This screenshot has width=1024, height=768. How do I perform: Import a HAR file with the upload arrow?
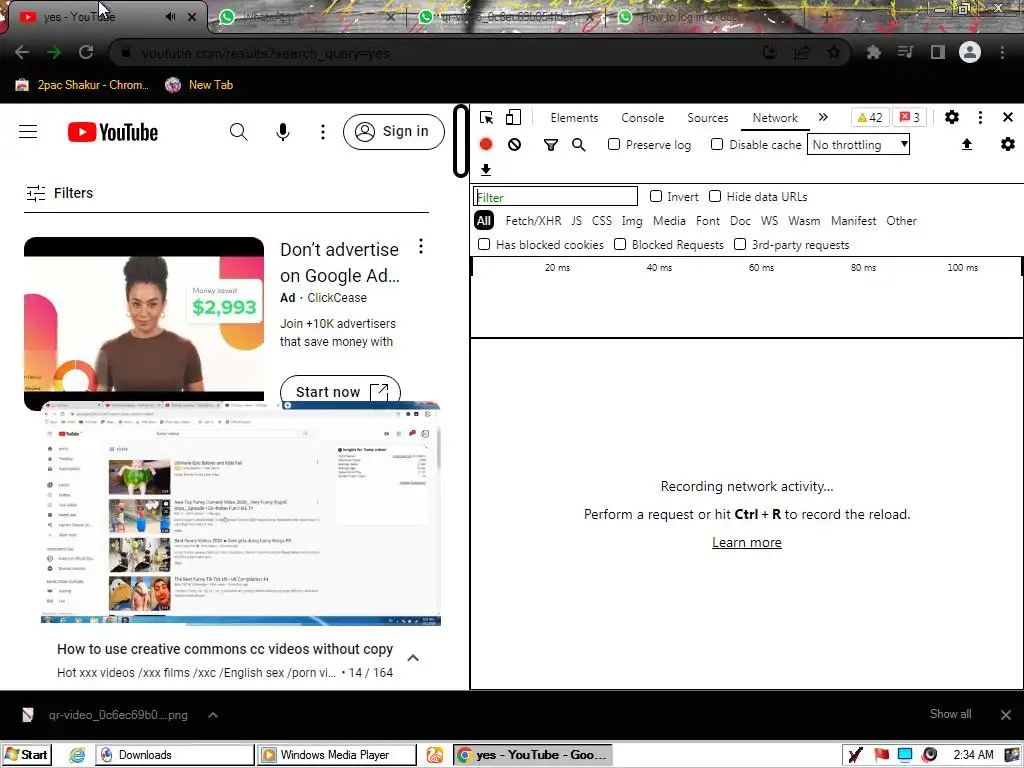(967, 144)
